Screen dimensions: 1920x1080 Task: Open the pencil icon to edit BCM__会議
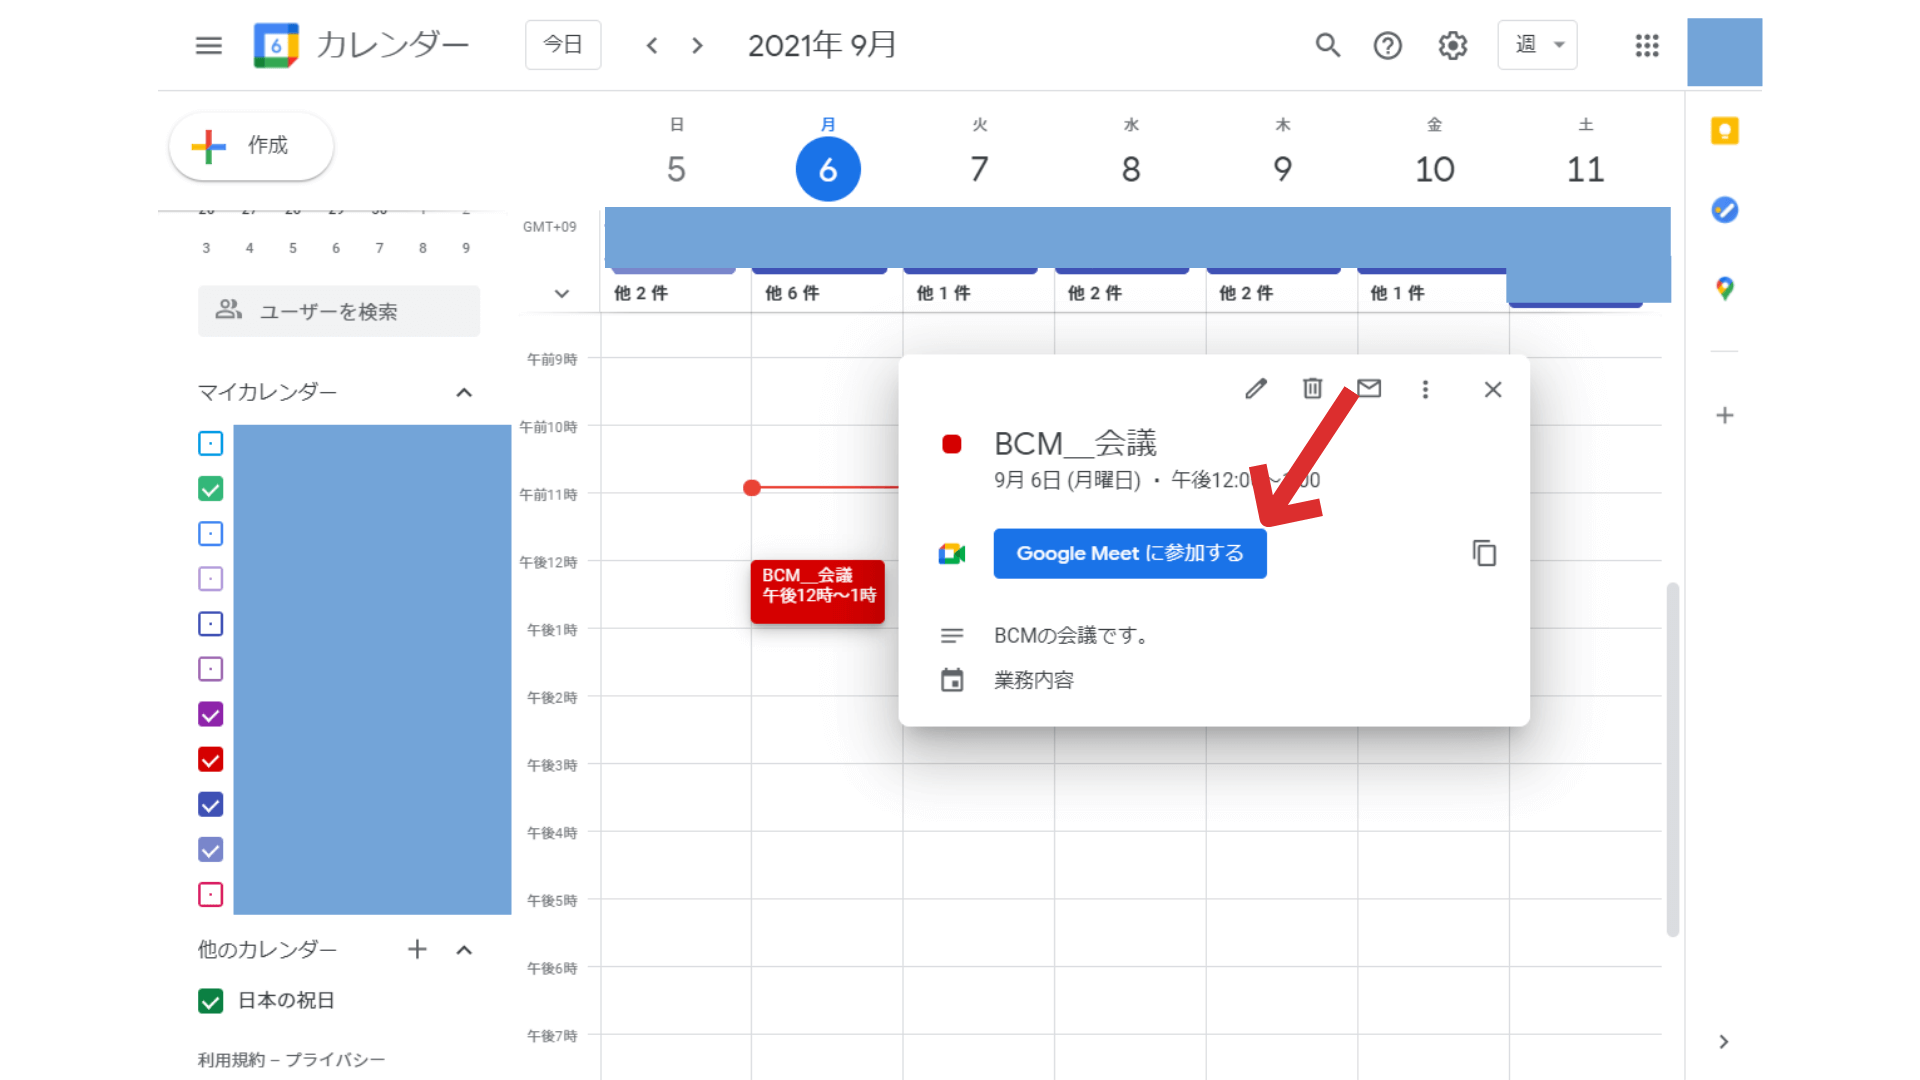1256,389
